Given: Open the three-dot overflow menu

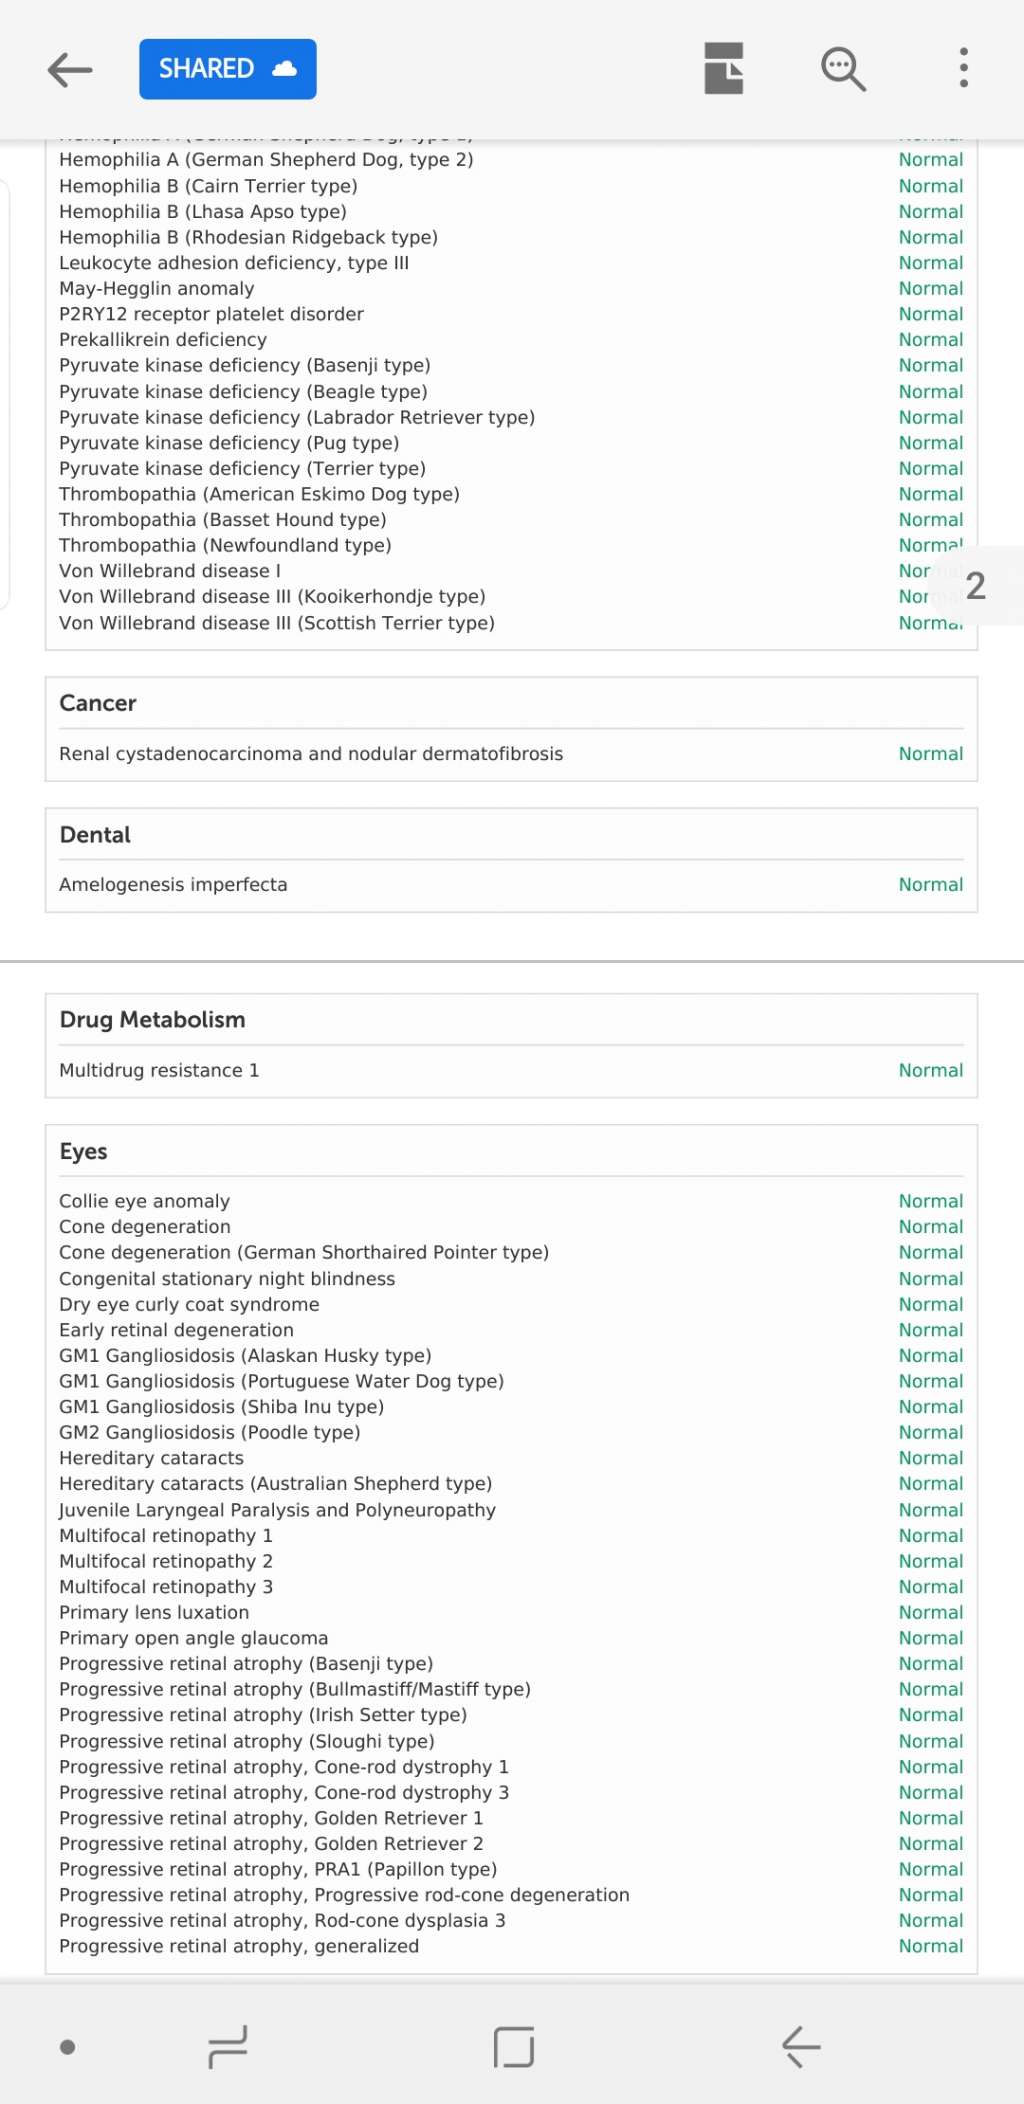Looking at the screenshot, I should click(x=963, y=68).
